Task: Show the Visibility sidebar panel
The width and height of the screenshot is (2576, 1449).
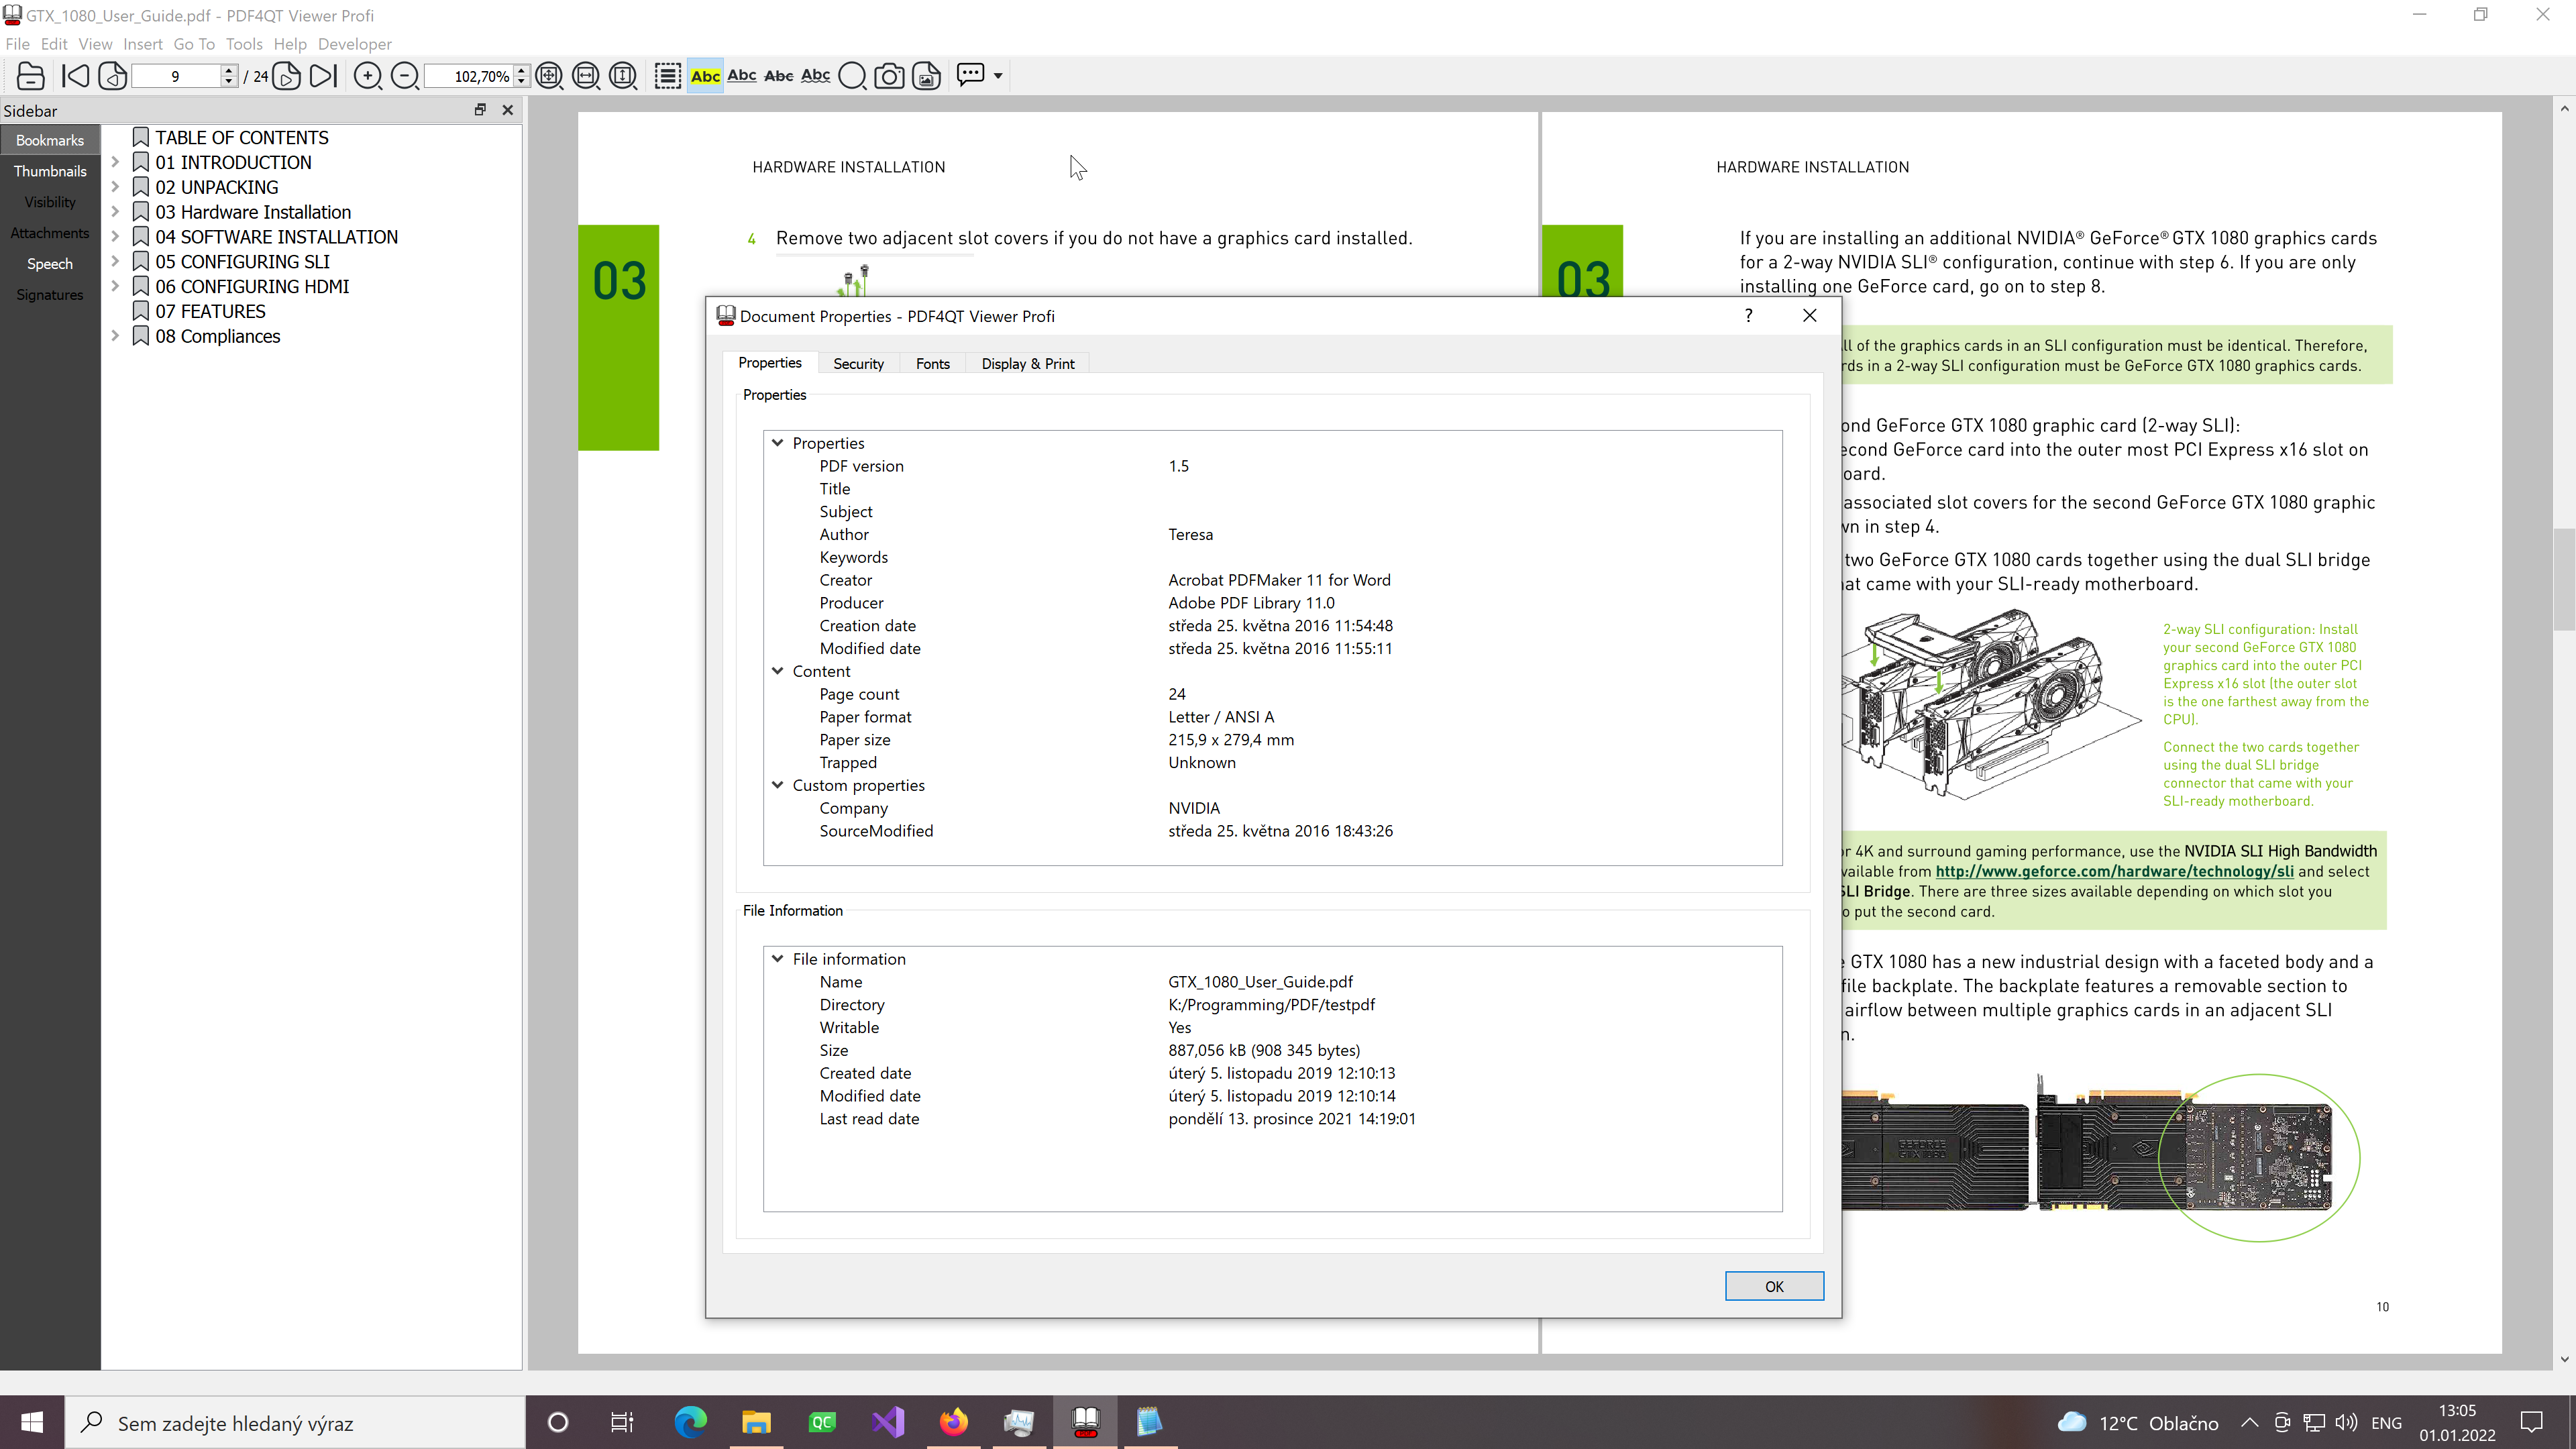Action: click(50, 202)
